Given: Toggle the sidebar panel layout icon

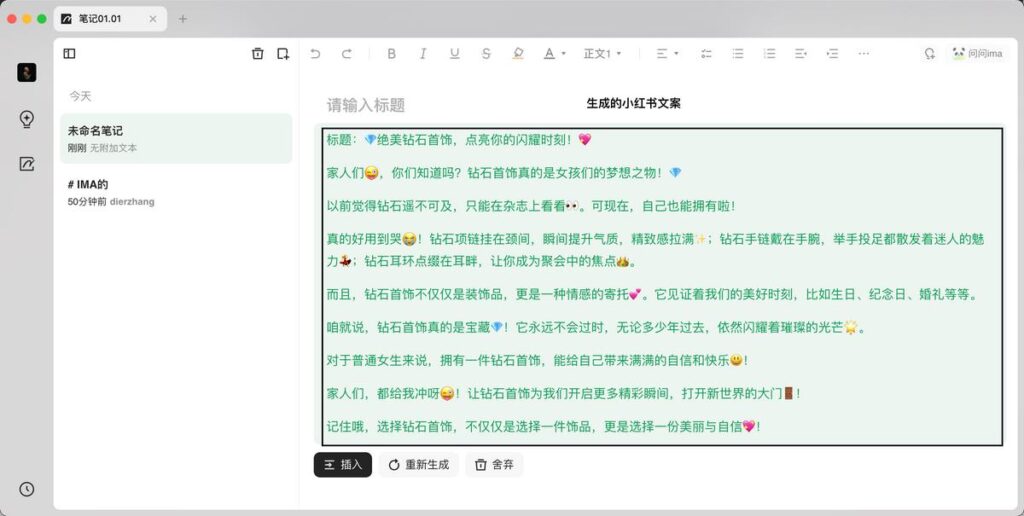Looking at the screenshot, I should [69, 54].
